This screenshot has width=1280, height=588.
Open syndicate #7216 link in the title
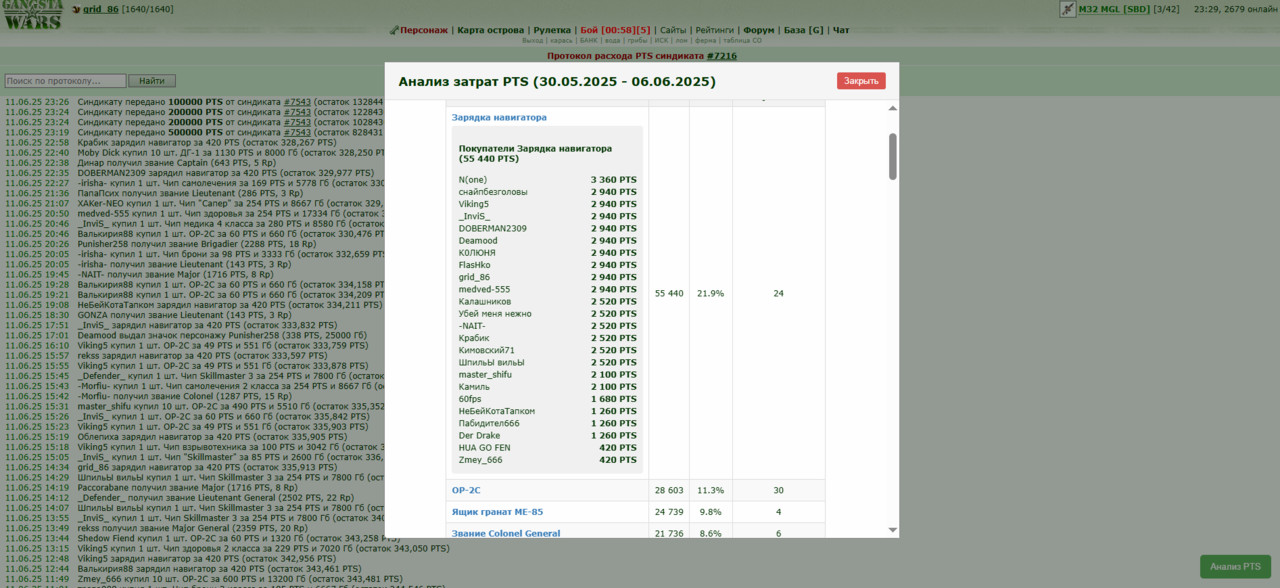[722, 56]
